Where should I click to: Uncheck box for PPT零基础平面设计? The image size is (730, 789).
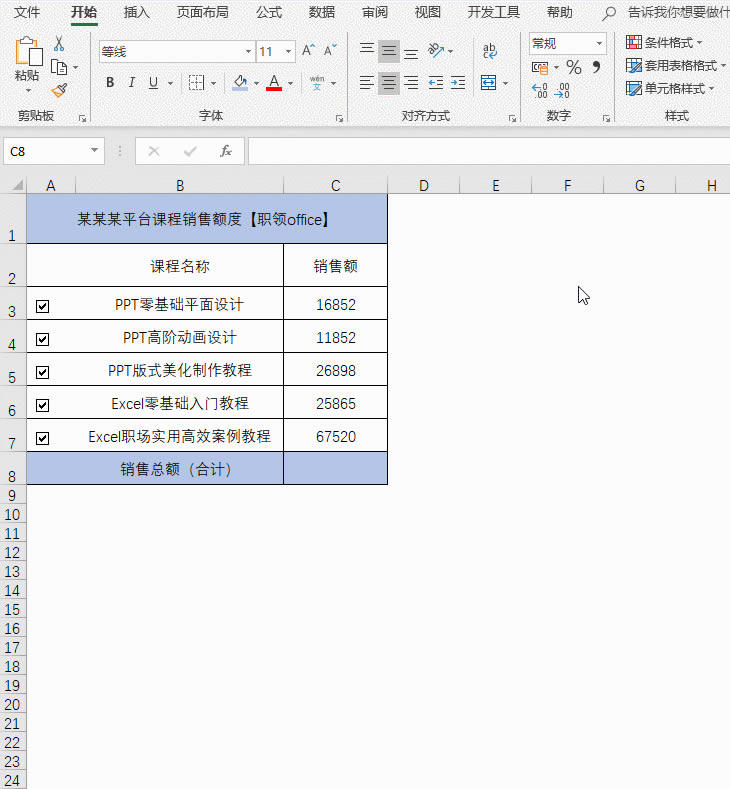pos(43,306)
